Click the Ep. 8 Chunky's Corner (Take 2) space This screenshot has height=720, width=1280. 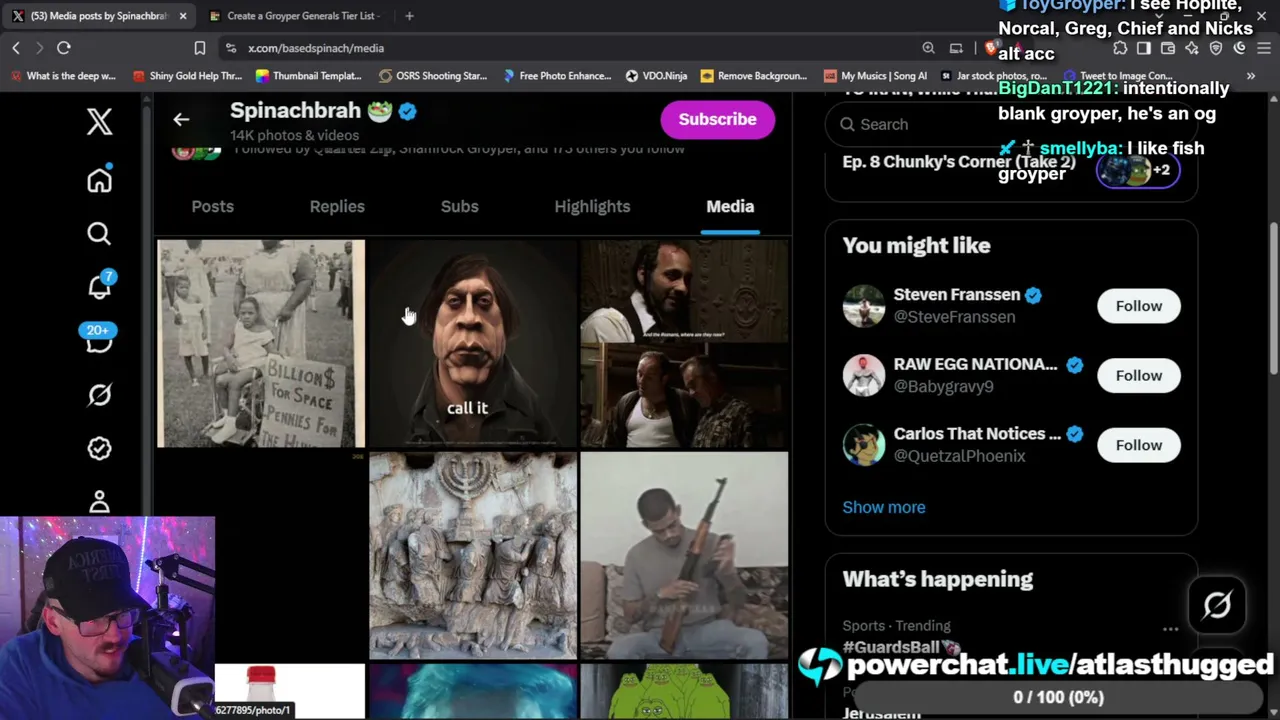coord(959,162)
